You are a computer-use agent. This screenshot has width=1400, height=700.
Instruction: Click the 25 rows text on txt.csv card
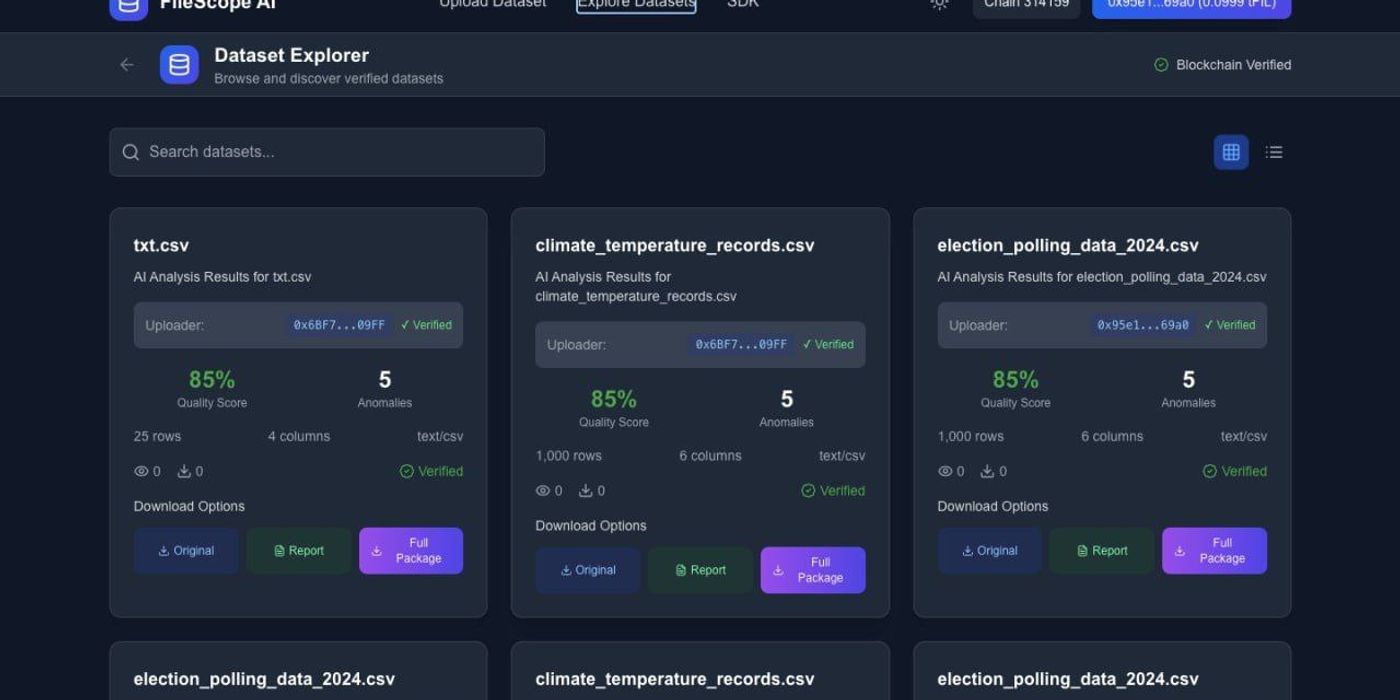pos(158,436)
